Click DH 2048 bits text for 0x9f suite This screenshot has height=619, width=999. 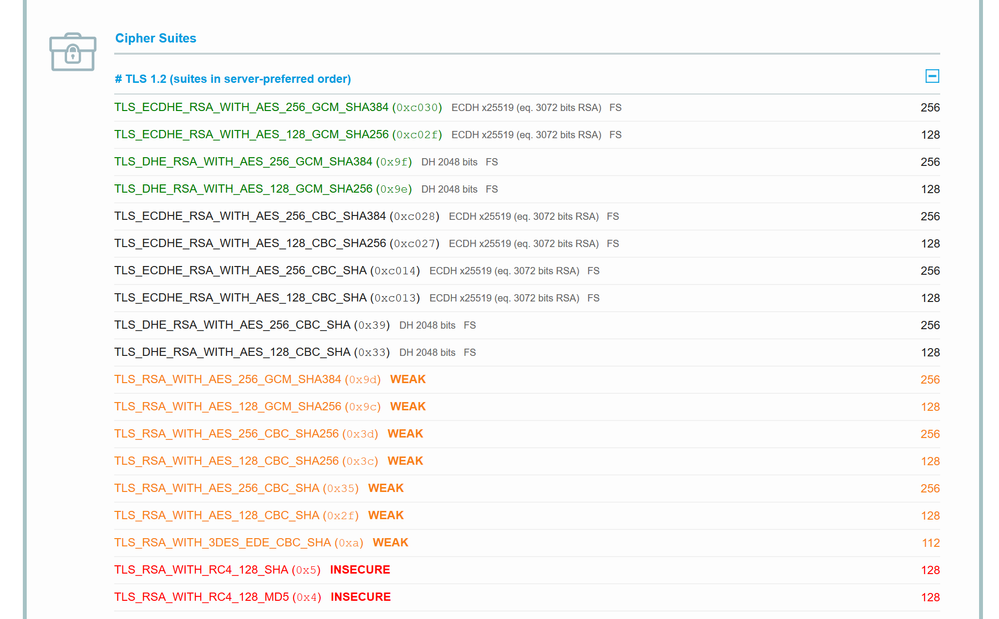pos(449,162)
